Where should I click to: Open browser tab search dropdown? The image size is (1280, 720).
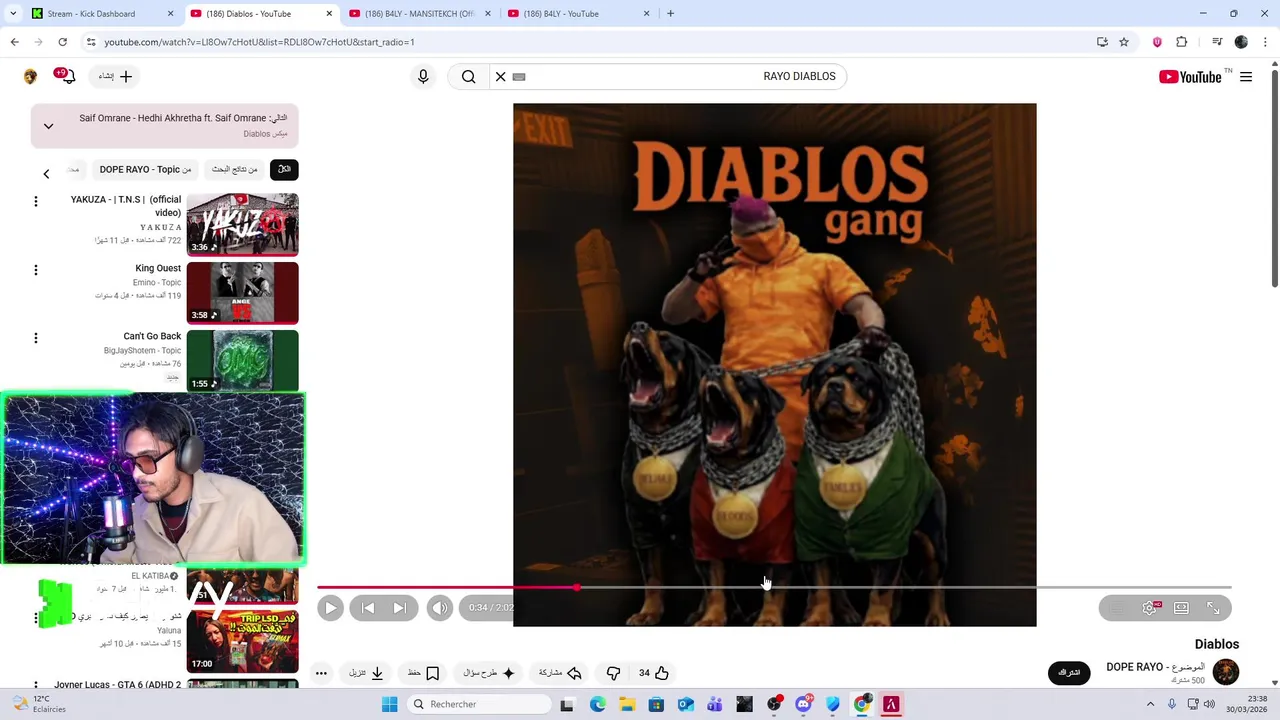click(12, 14)
